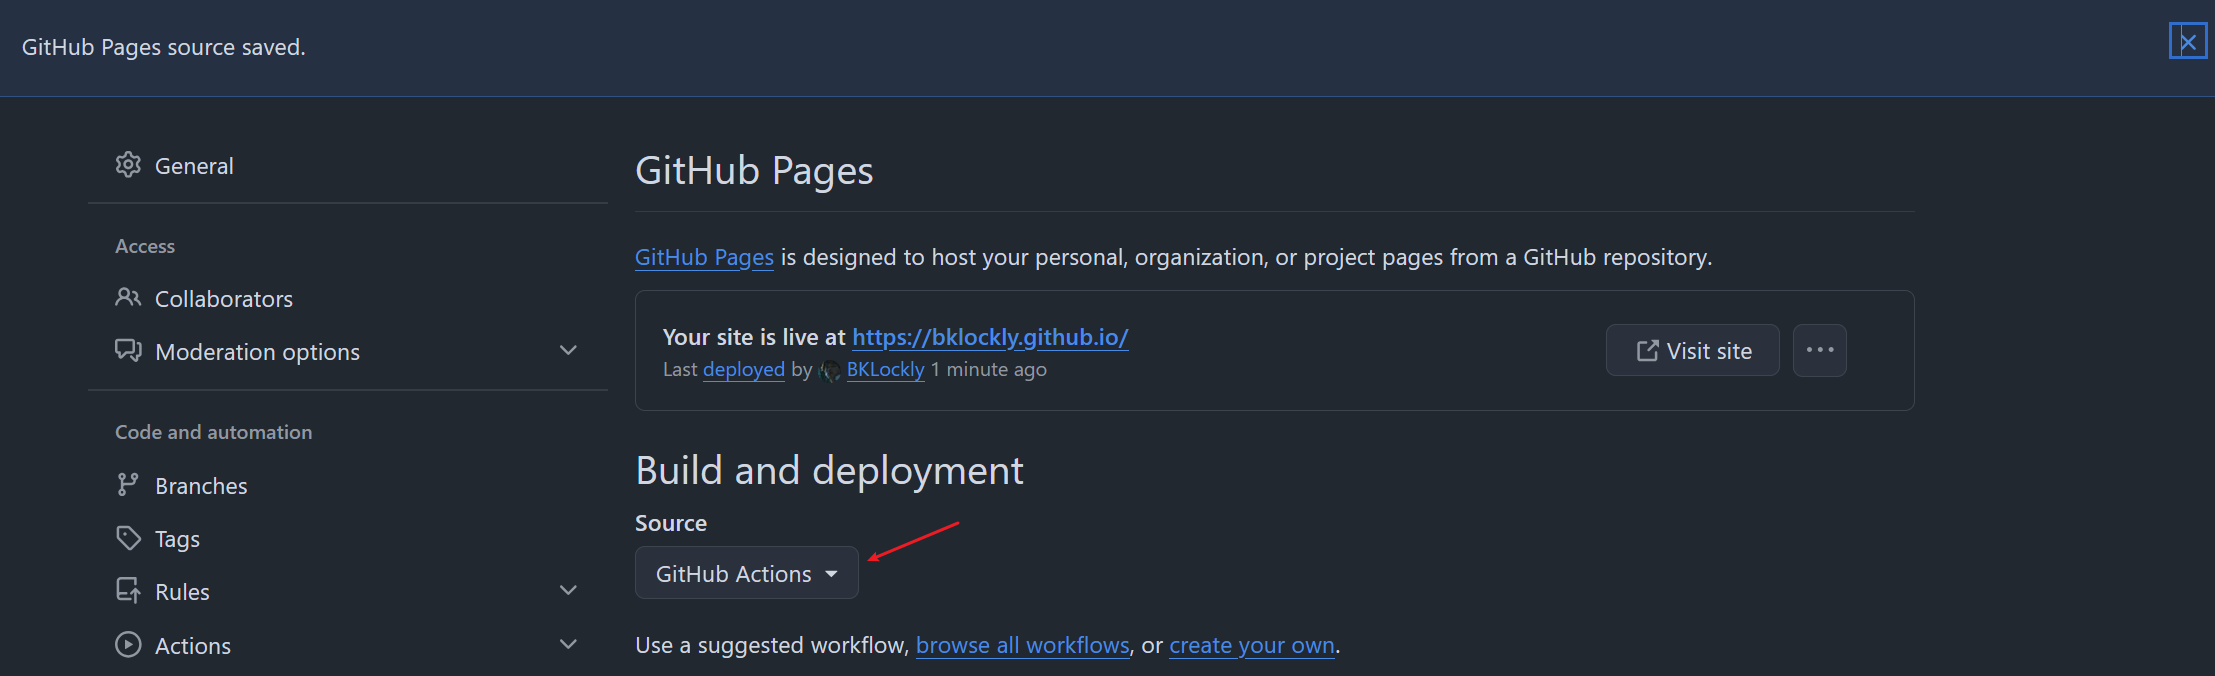Screen dimensions: 2215x676
Task: Click the BKLockly avatar image
Action: [829, 371]
